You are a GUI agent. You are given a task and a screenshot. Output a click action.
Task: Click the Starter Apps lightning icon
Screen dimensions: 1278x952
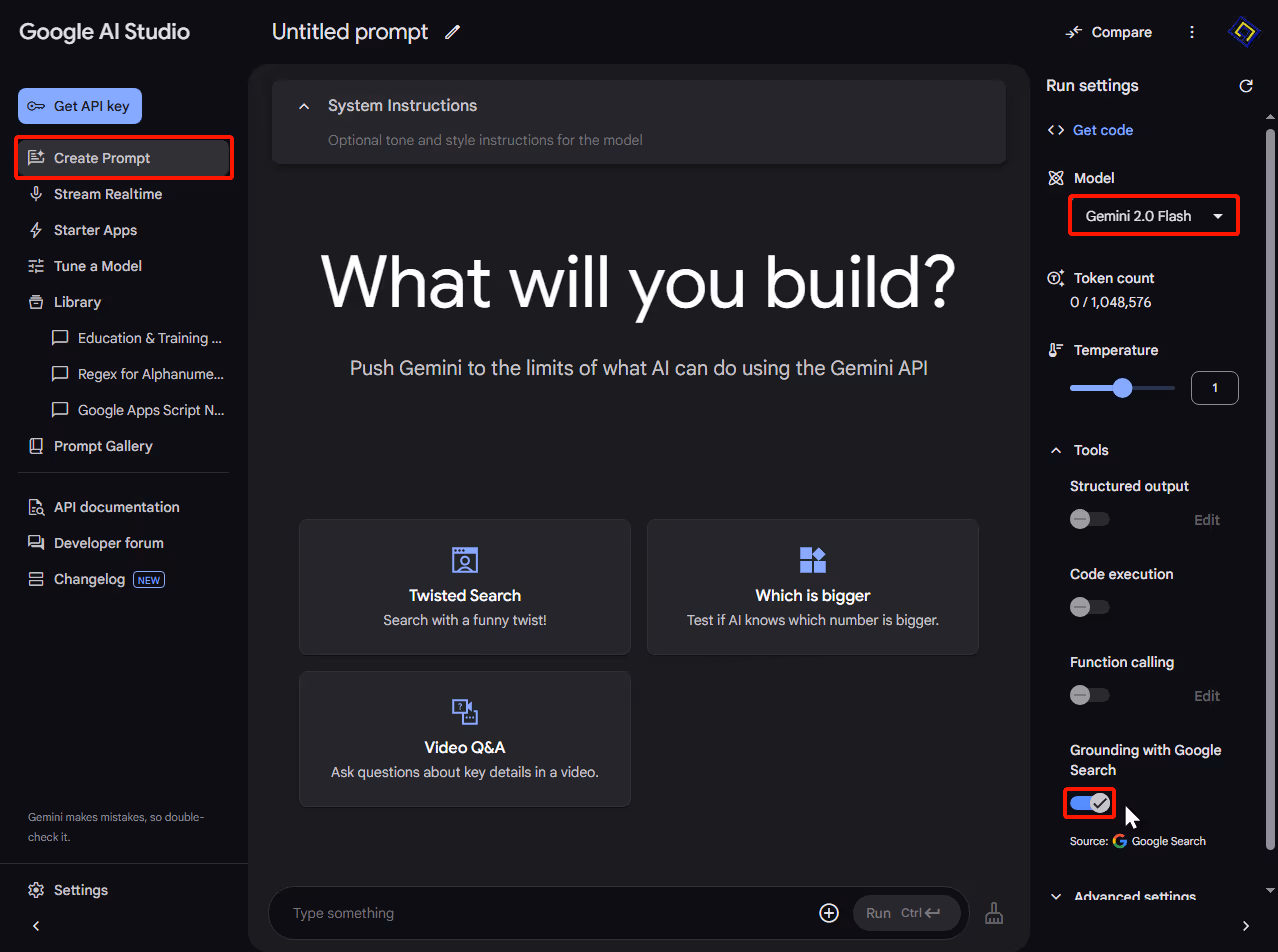[x=36, y=230]
